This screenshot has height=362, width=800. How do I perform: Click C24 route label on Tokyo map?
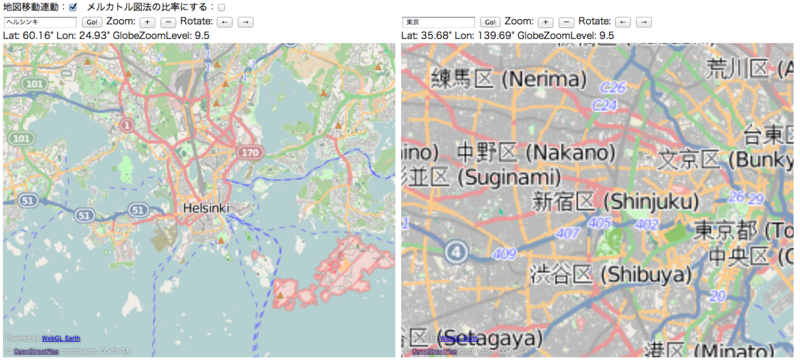click(606, 105)
